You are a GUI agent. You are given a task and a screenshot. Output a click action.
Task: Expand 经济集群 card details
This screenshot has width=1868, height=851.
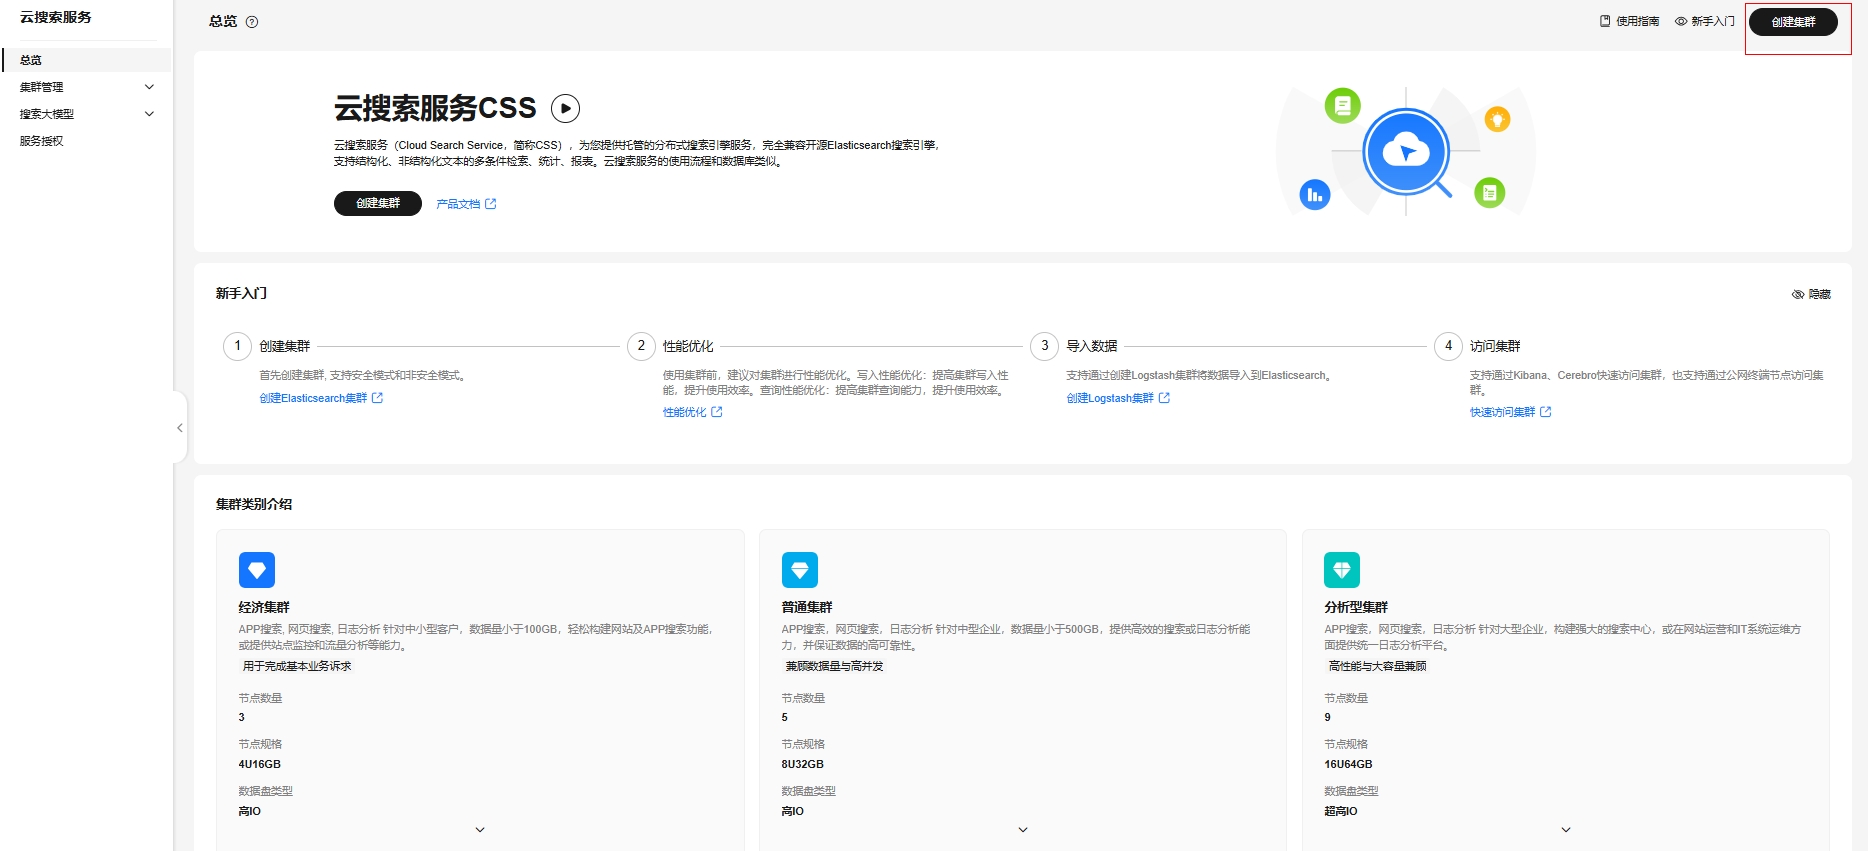(480, 829)
